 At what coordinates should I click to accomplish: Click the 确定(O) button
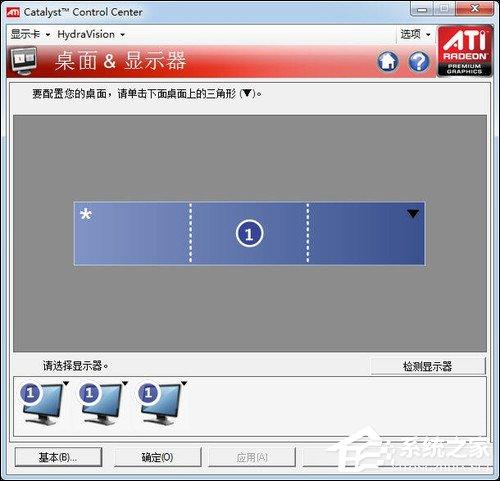click(157, 457)
